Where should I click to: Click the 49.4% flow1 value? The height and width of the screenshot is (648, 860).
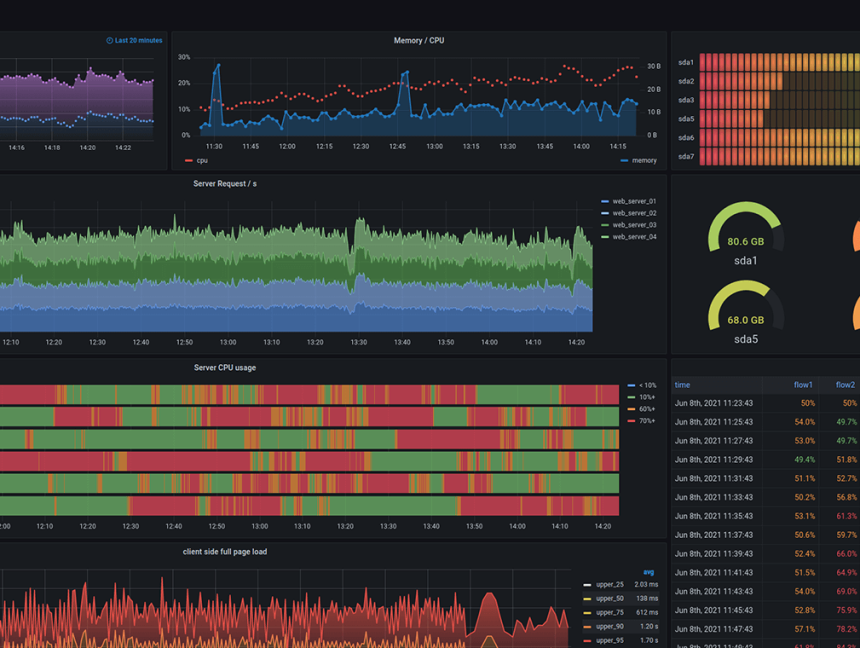(x=805, y=460)
